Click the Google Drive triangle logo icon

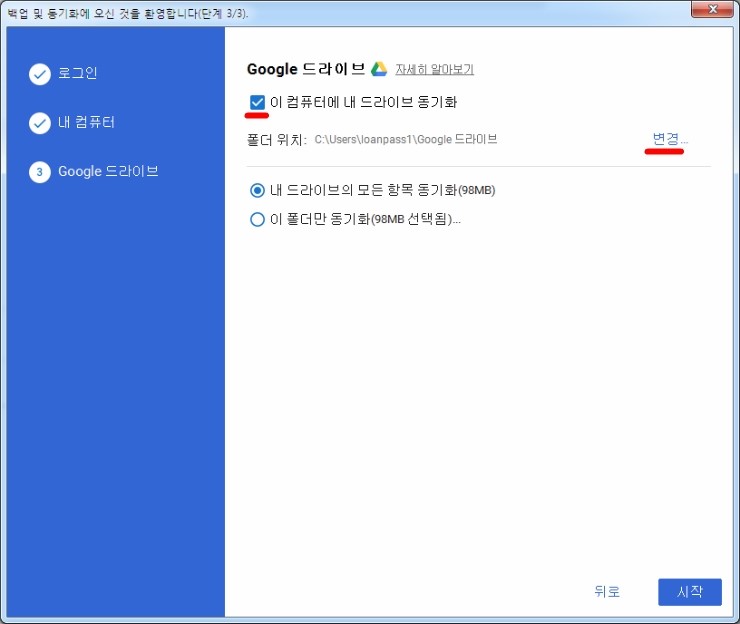378,69
